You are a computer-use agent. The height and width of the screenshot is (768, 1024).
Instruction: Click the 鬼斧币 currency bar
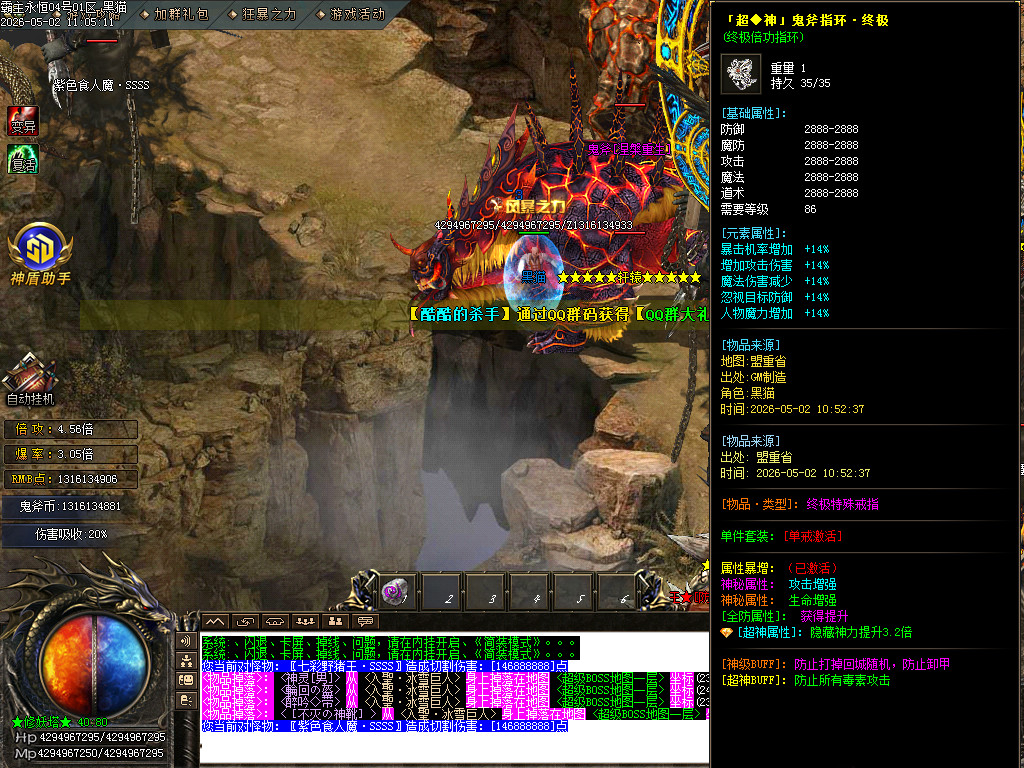71,506
